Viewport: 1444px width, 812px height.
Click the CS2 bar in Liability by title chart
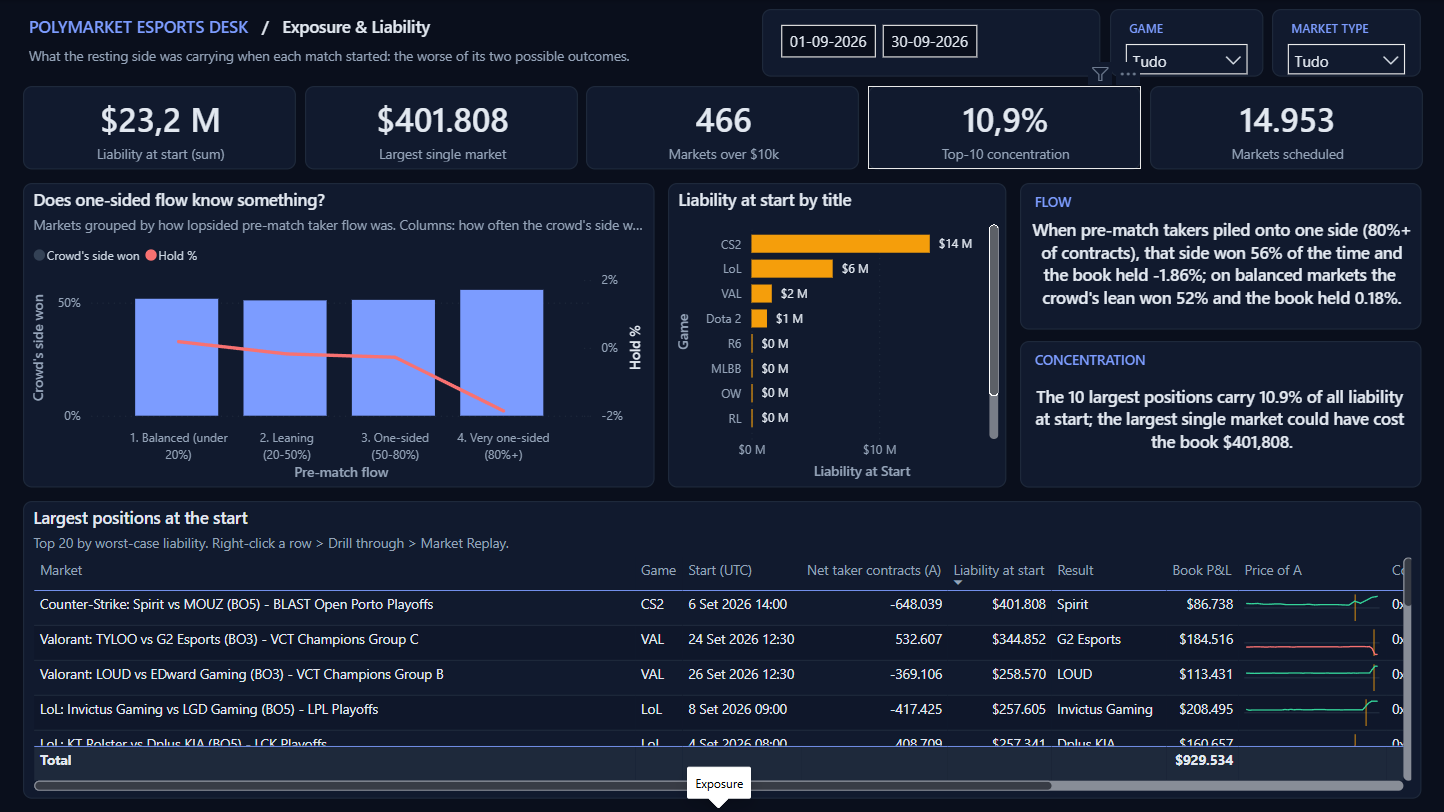click(x=841, y=244)
